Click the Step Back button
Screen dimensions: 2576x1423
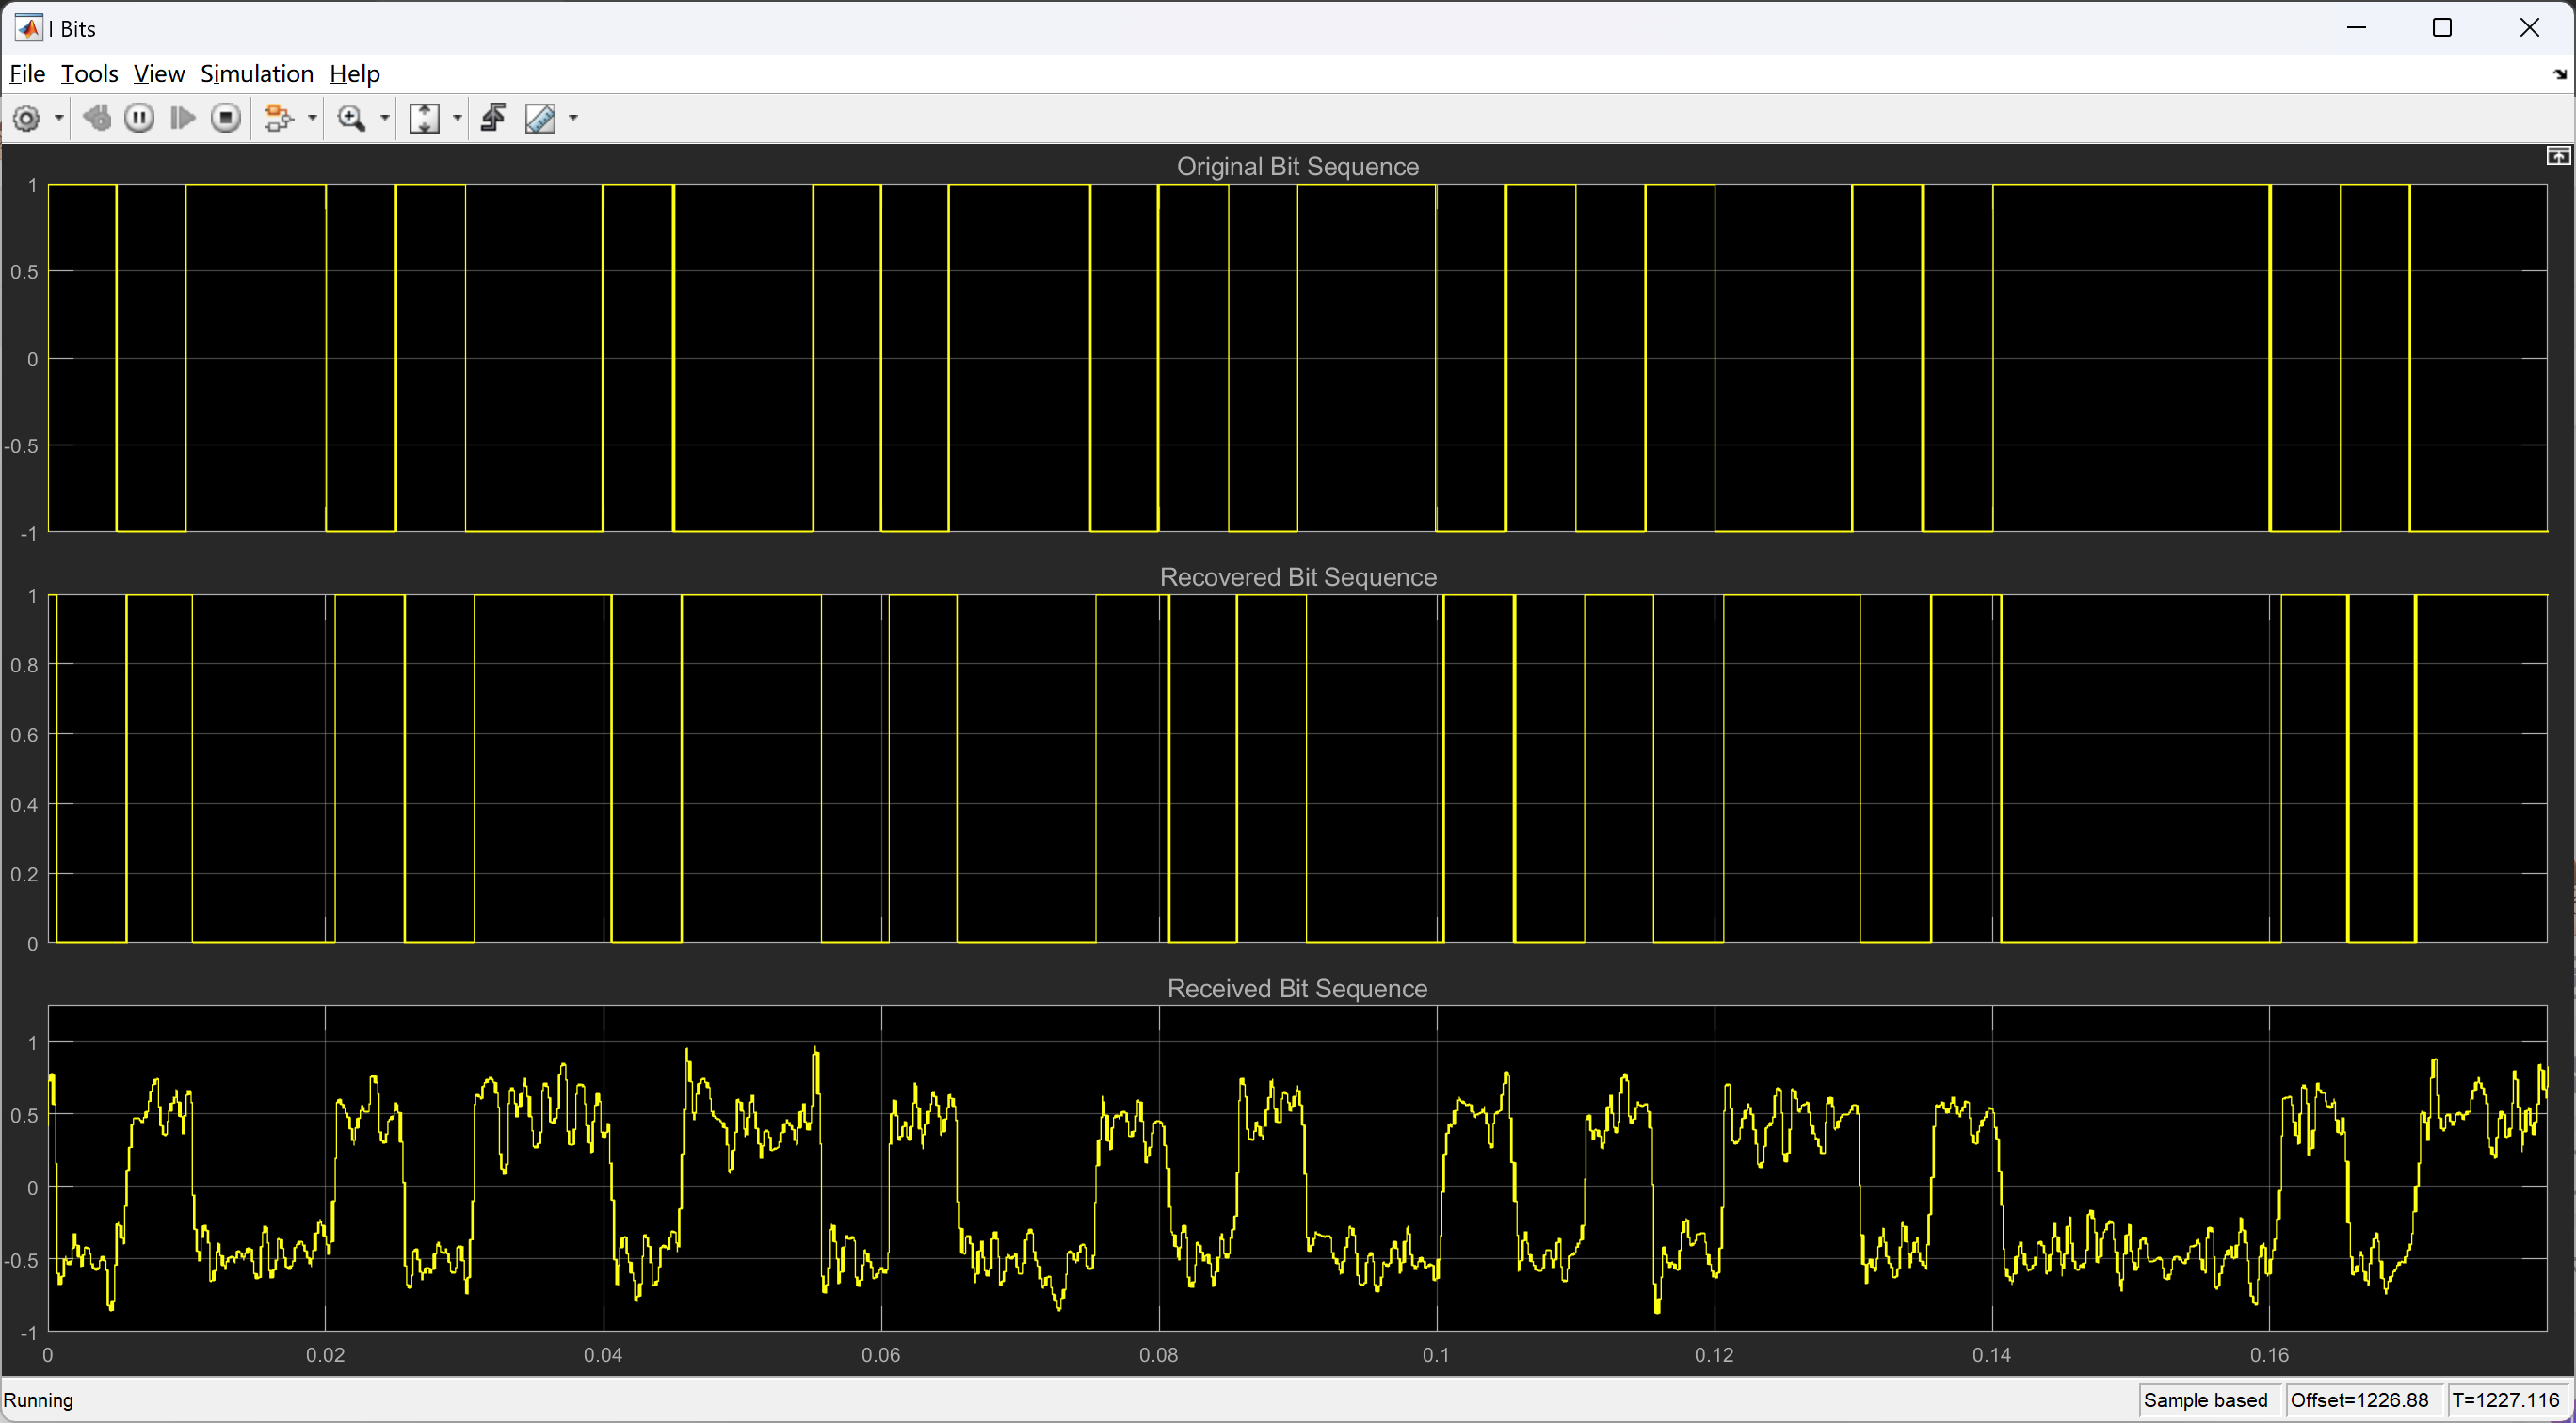[97, 119]
